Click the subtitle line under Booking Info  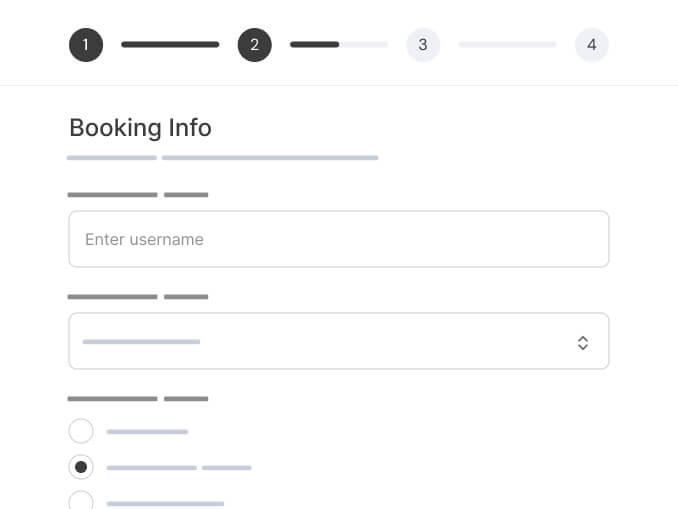(222, 158)
